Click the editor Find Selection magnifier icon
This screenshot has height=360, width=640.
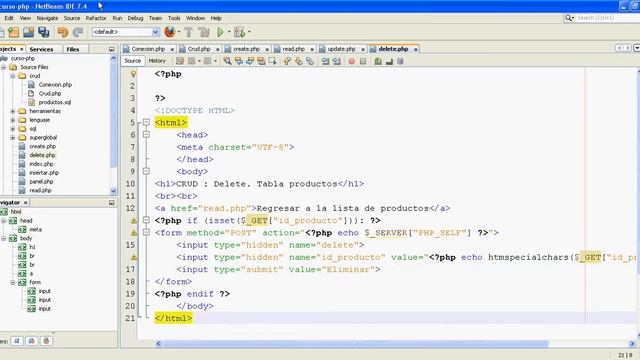coord(227,61)
